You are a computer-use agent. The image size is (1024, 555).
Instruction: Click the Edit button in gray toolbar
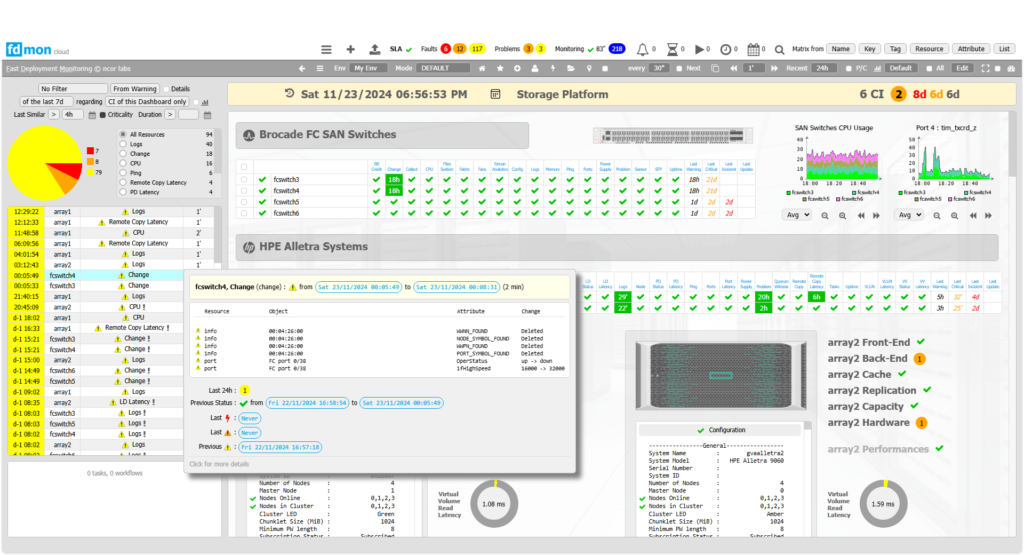(x=963, y=68)
